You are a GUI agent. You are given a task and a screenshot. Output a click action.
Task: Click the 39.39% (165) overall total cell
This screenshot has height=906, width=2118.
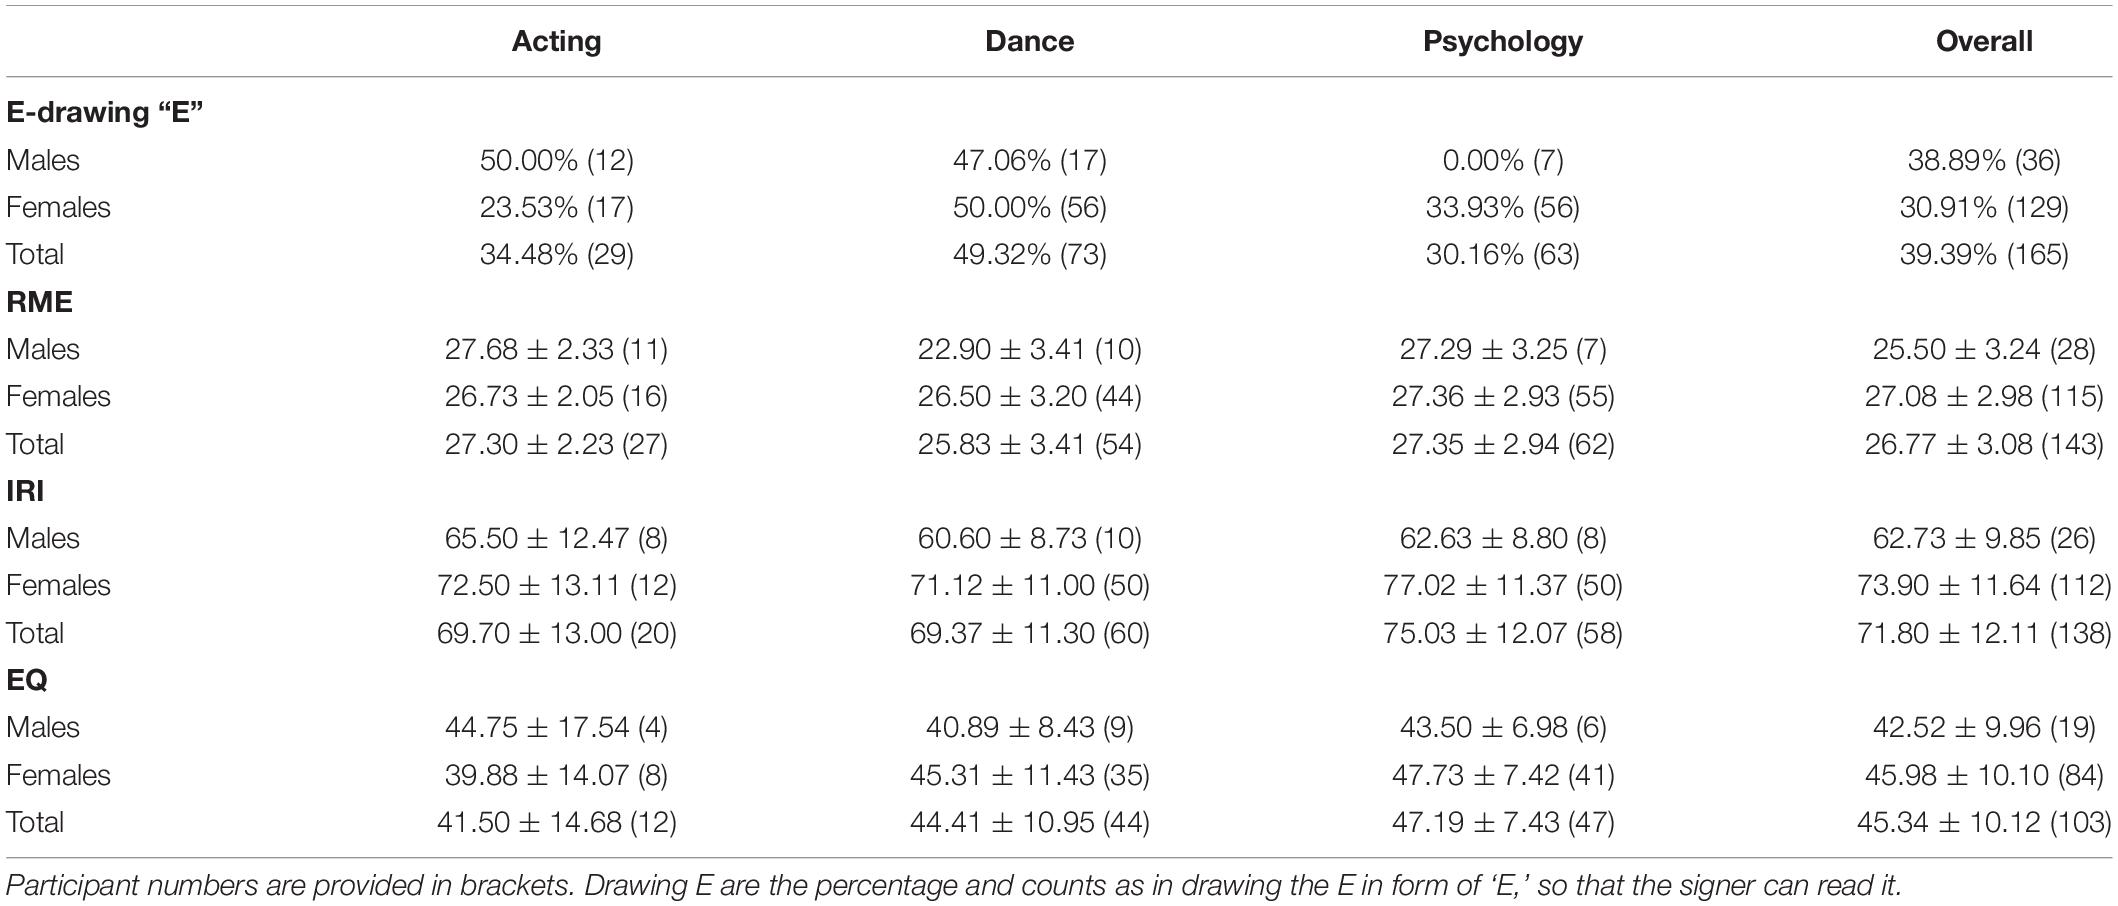coord(1984,254)
